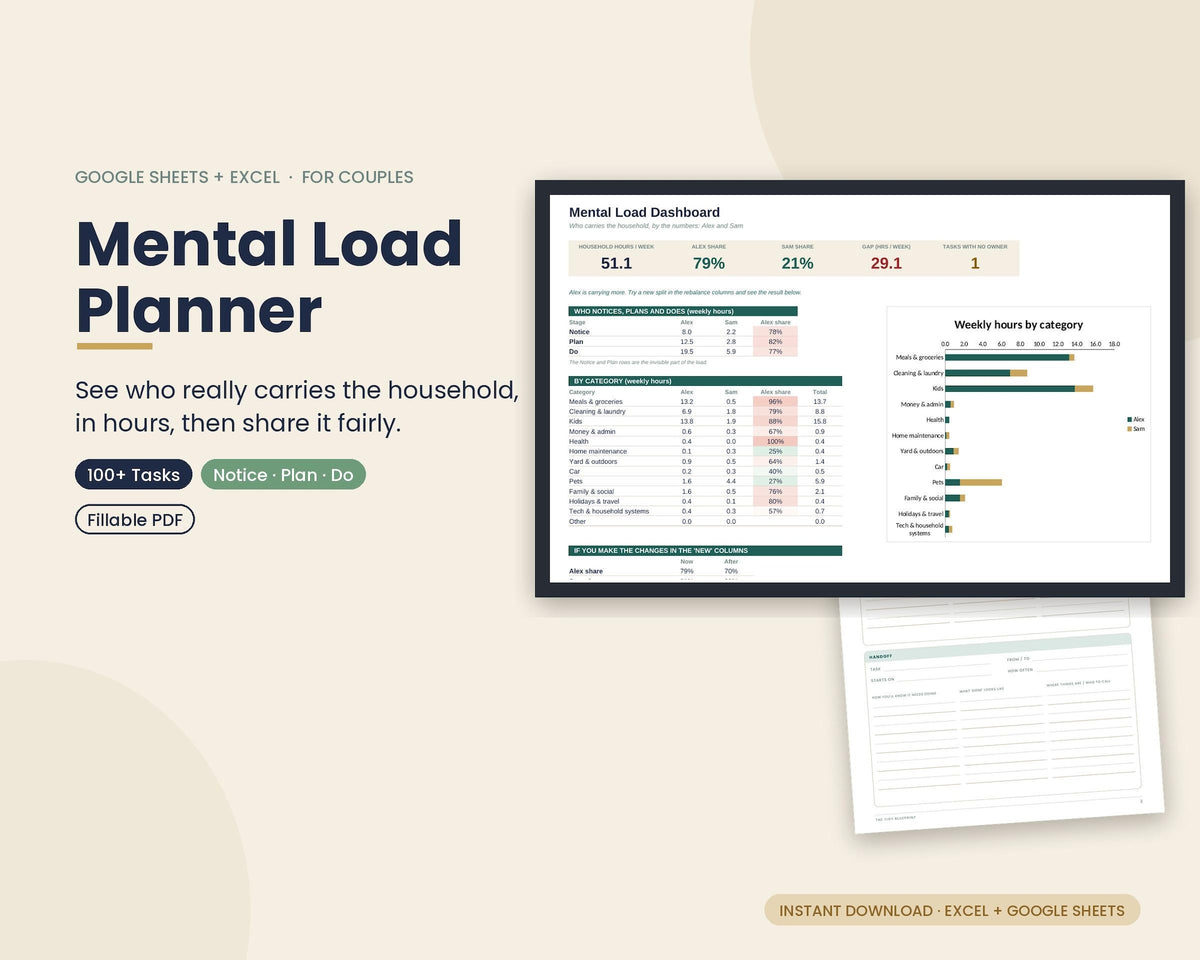Select the 'Holidays & travel' row's 80% share cell
This screenshot has width=1200, height=960.
[775, 501]
